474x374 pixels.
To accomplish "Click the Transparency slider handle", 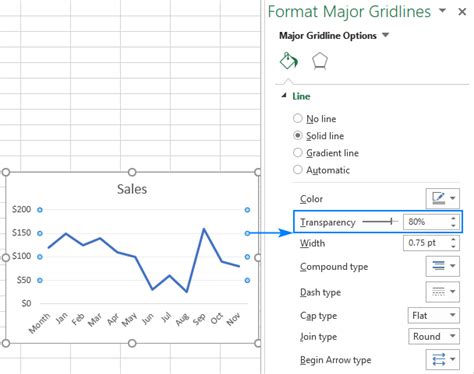I will [392, 221].
